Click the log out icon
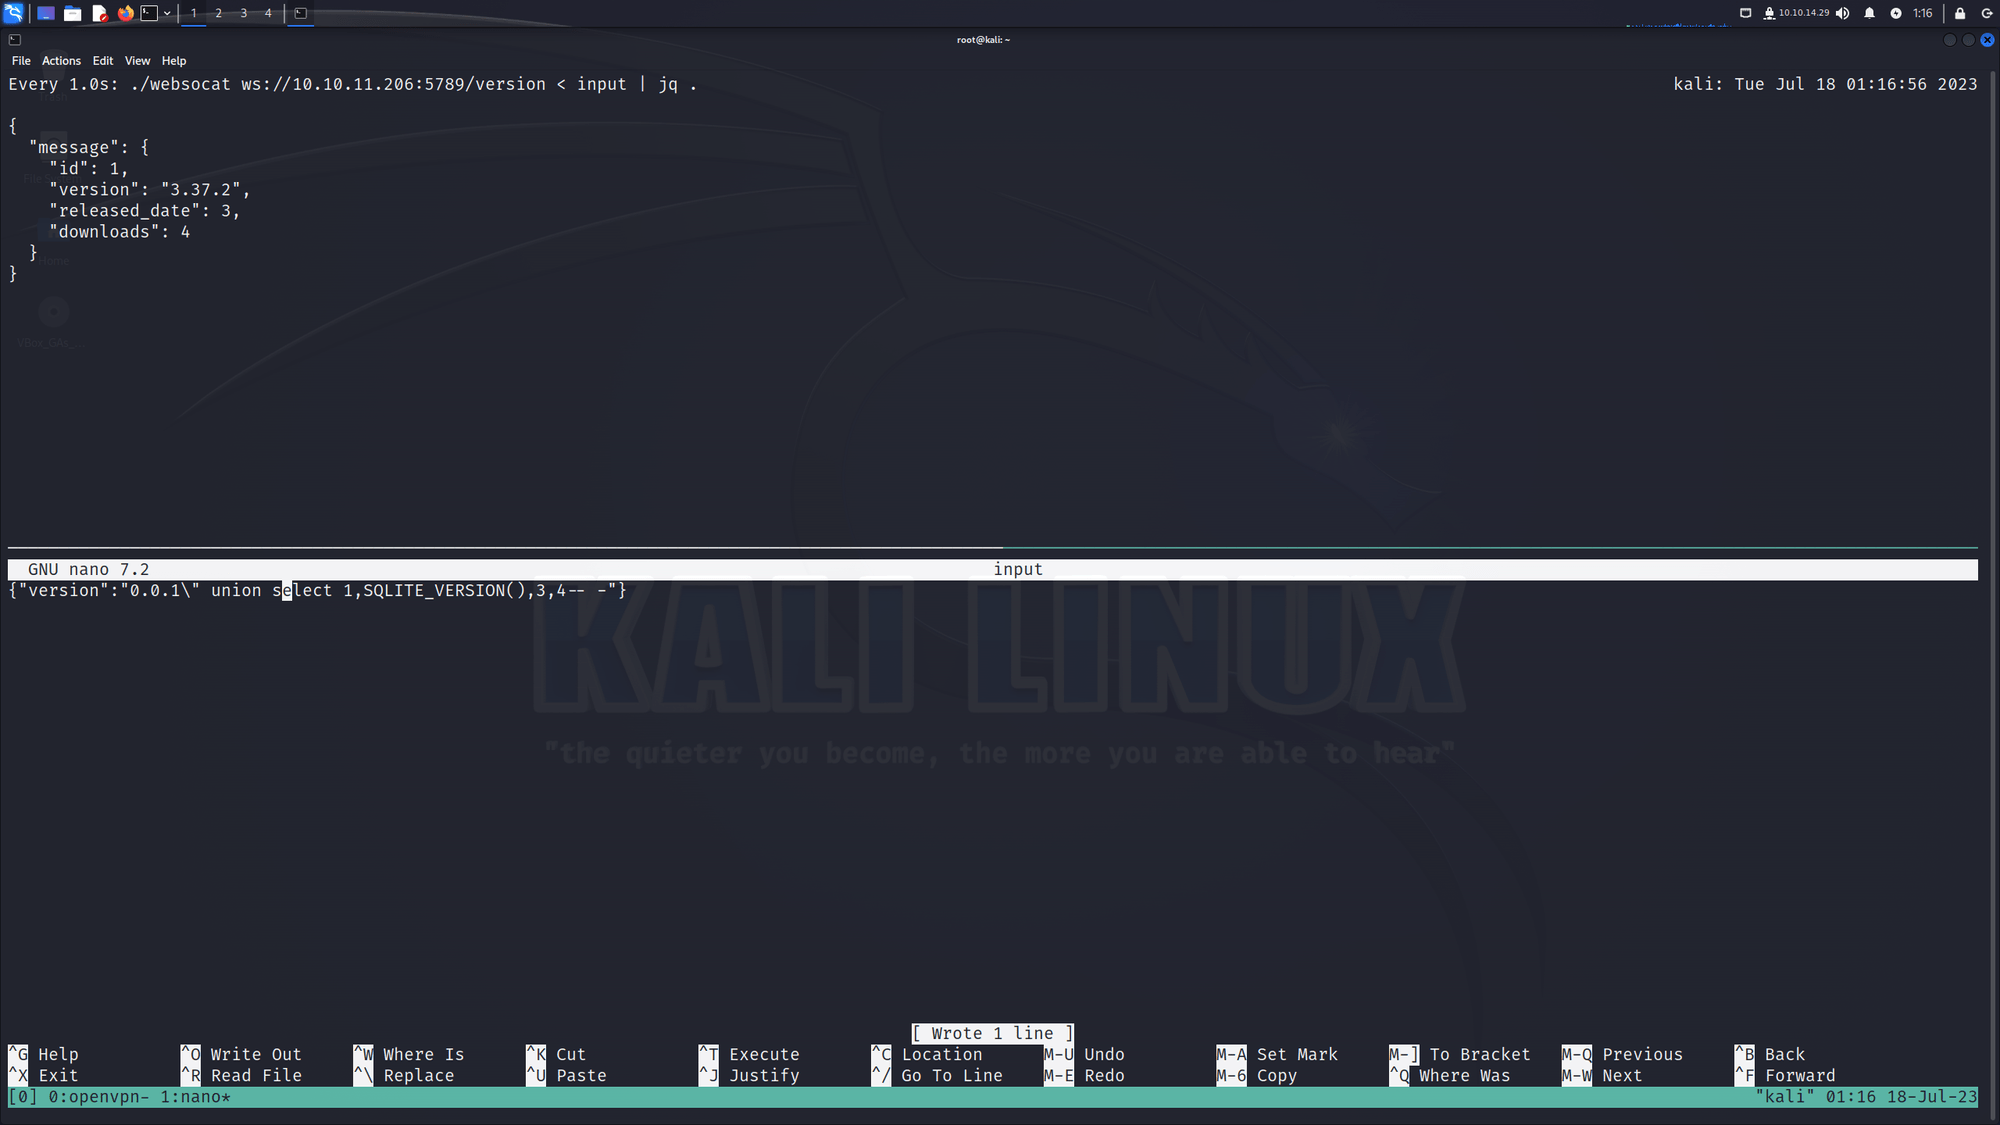The height and width of the screenshot is (1125, 2000). click(1987, 13)
